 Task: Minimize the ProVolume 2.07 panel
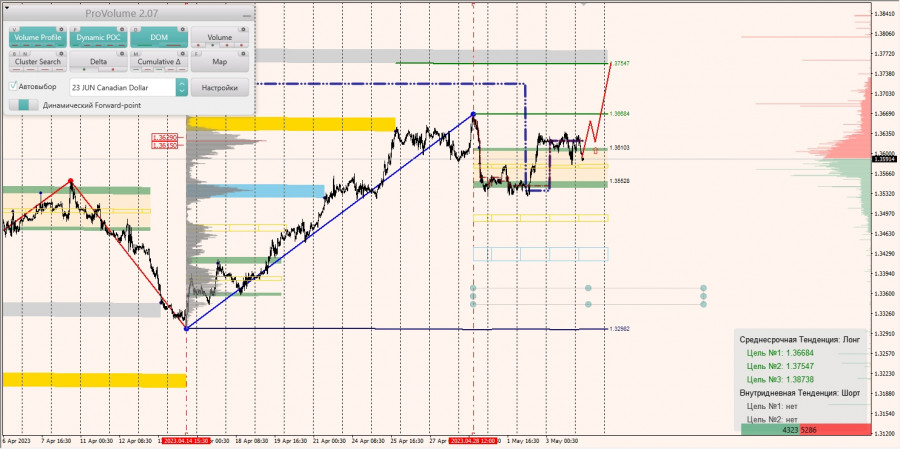[x=247, y=15]
